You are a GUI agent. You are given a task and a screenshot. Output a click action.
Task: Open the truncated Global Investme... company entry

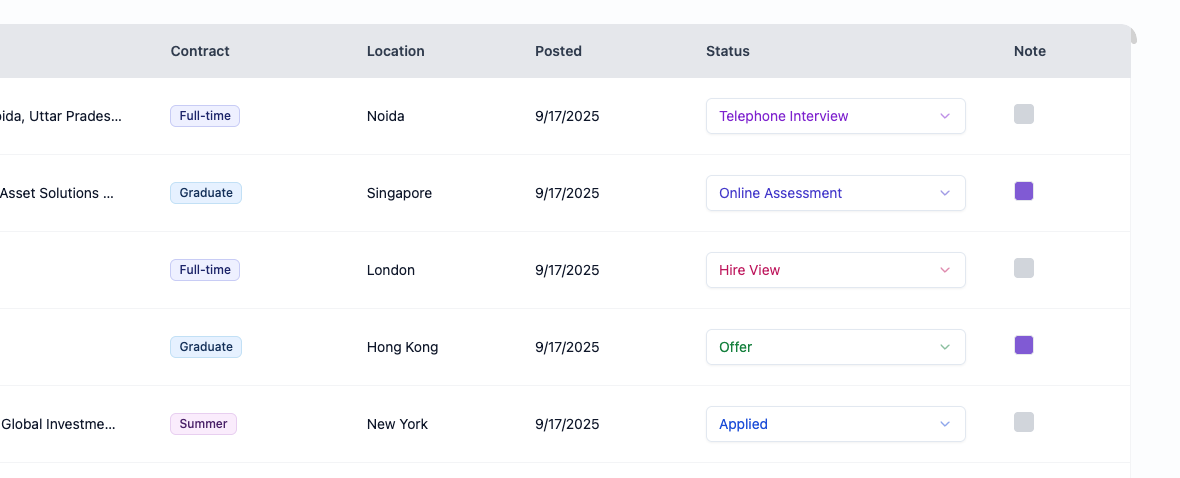[x=58, y=424]
